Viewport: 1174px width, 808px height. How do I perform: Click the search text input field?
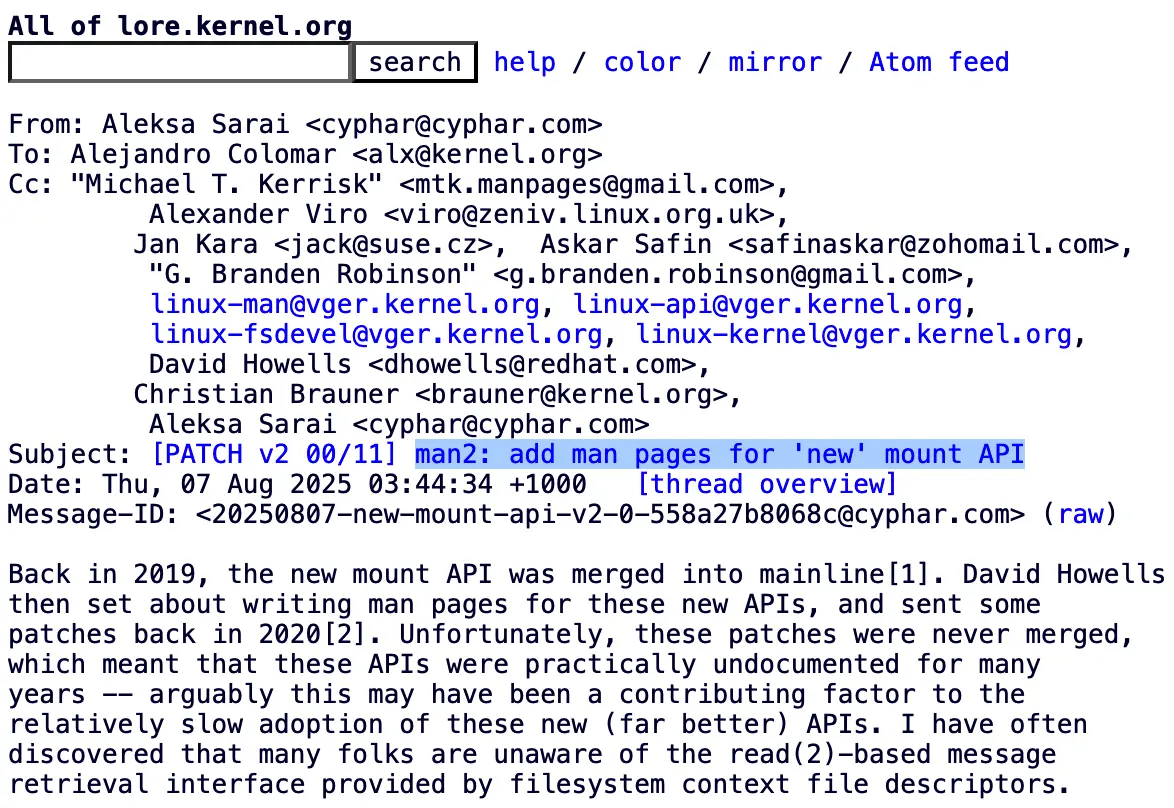click(x=180, y=62)
